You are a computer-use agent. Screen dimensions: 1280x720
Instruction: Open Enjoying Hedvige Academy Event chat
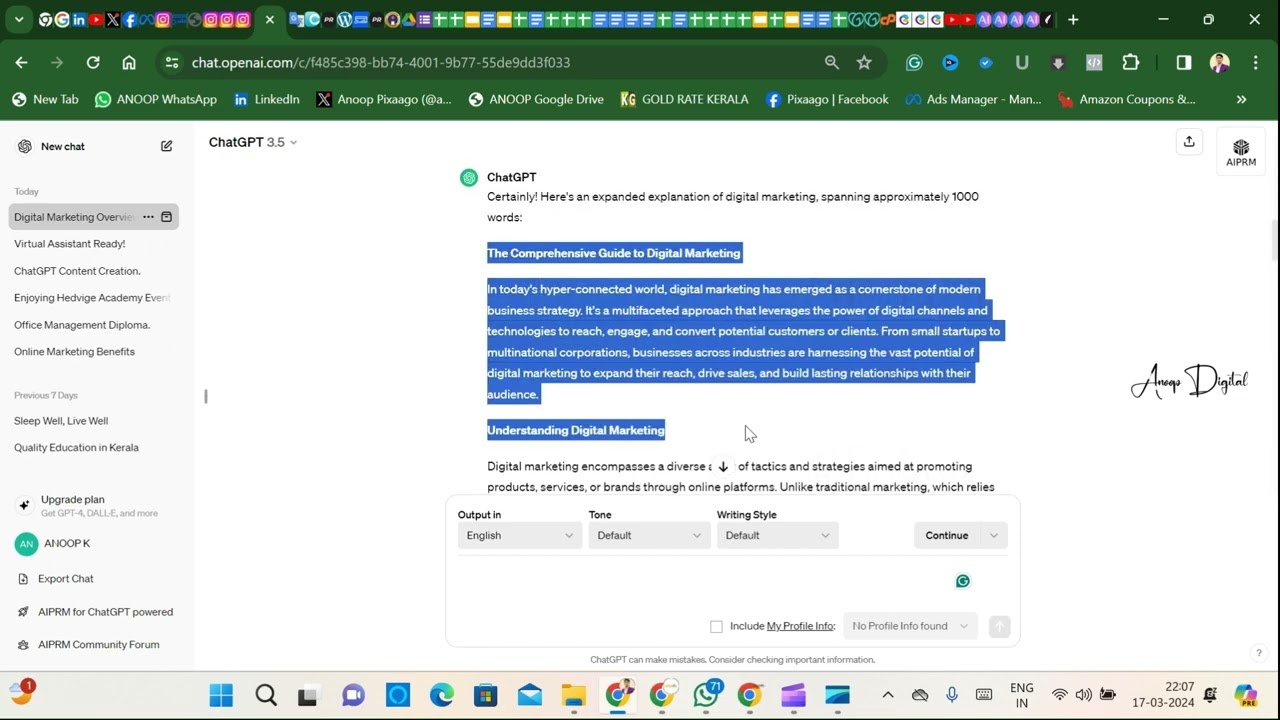coord(92,298)
